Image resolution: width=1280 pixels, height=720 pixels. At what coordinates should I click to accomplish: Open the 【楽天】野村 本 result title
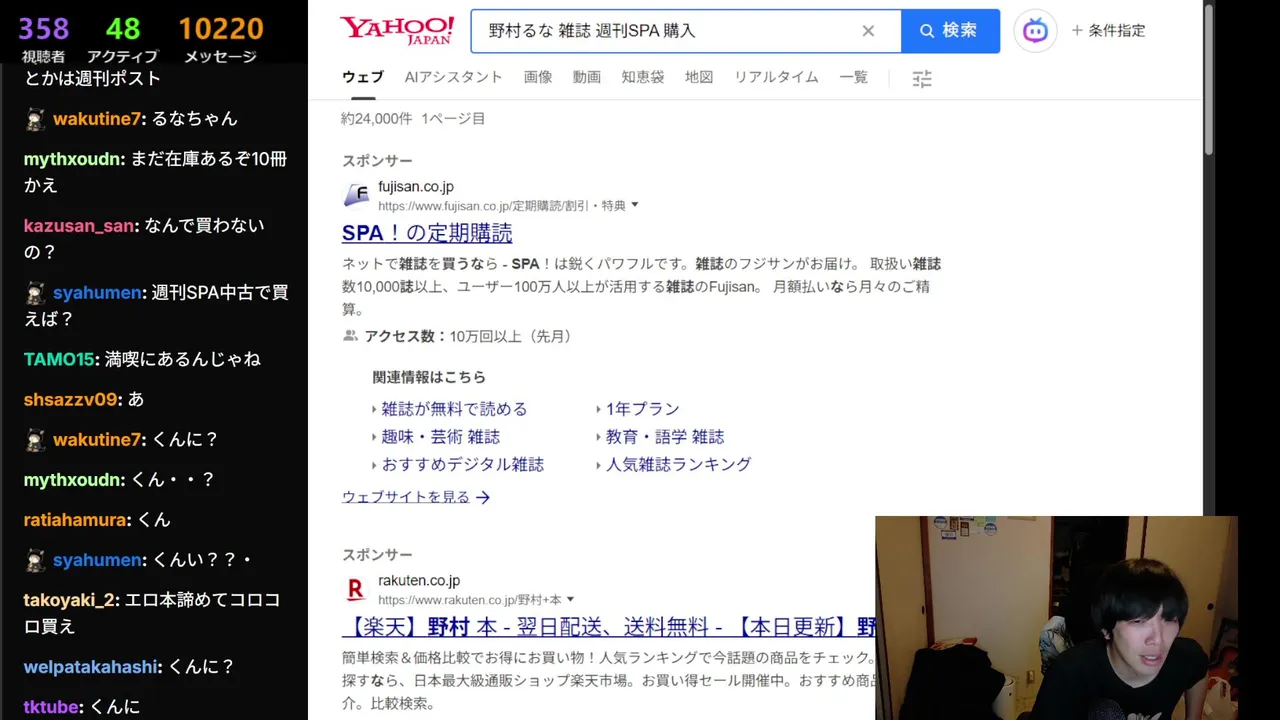click(x=608, y=627)
